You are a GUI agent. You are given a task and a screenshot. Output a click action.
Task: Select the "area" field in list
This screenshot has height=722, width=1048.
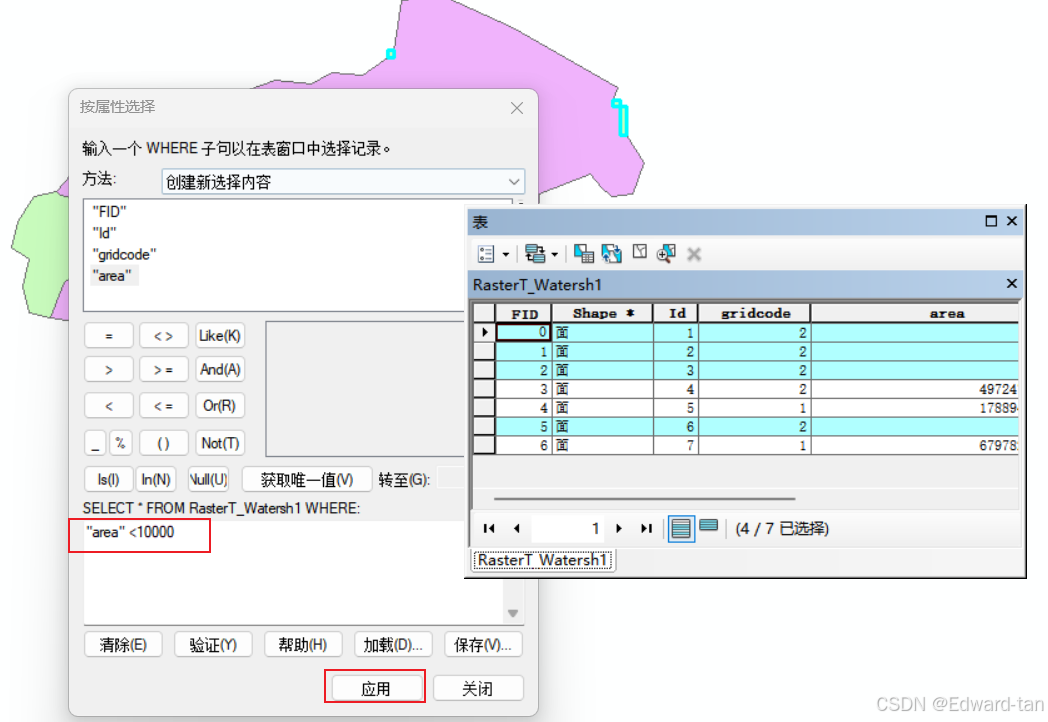point(112,276)
